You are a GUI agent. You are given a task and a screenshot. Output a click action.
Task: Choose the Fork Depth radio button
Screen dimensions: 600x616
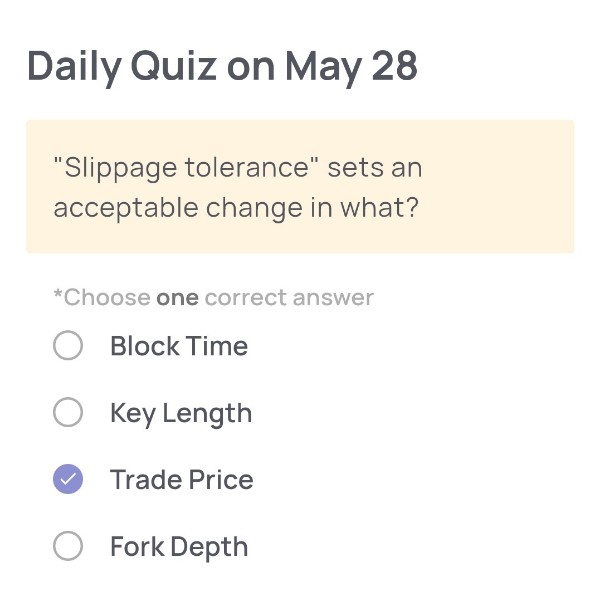pos(68,547)
